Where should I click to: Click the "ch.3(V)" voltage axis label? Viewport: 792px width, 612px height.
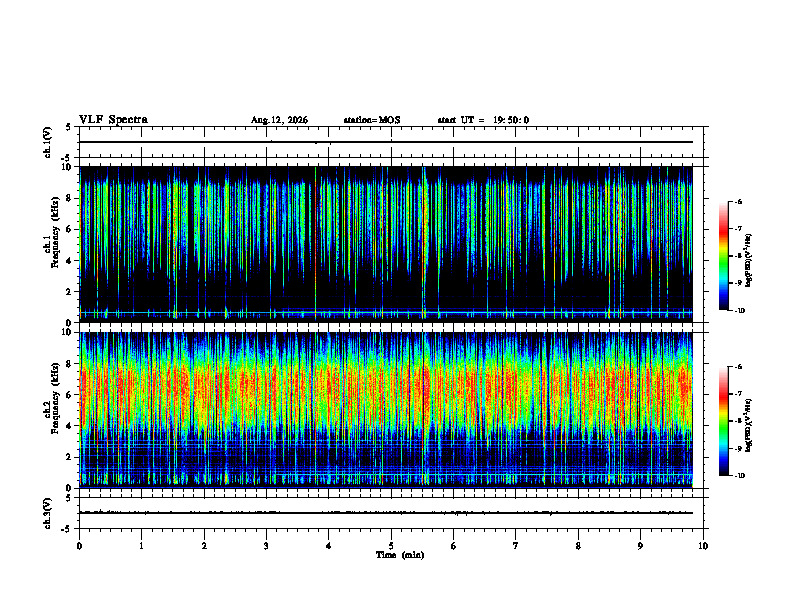point(47,513)
